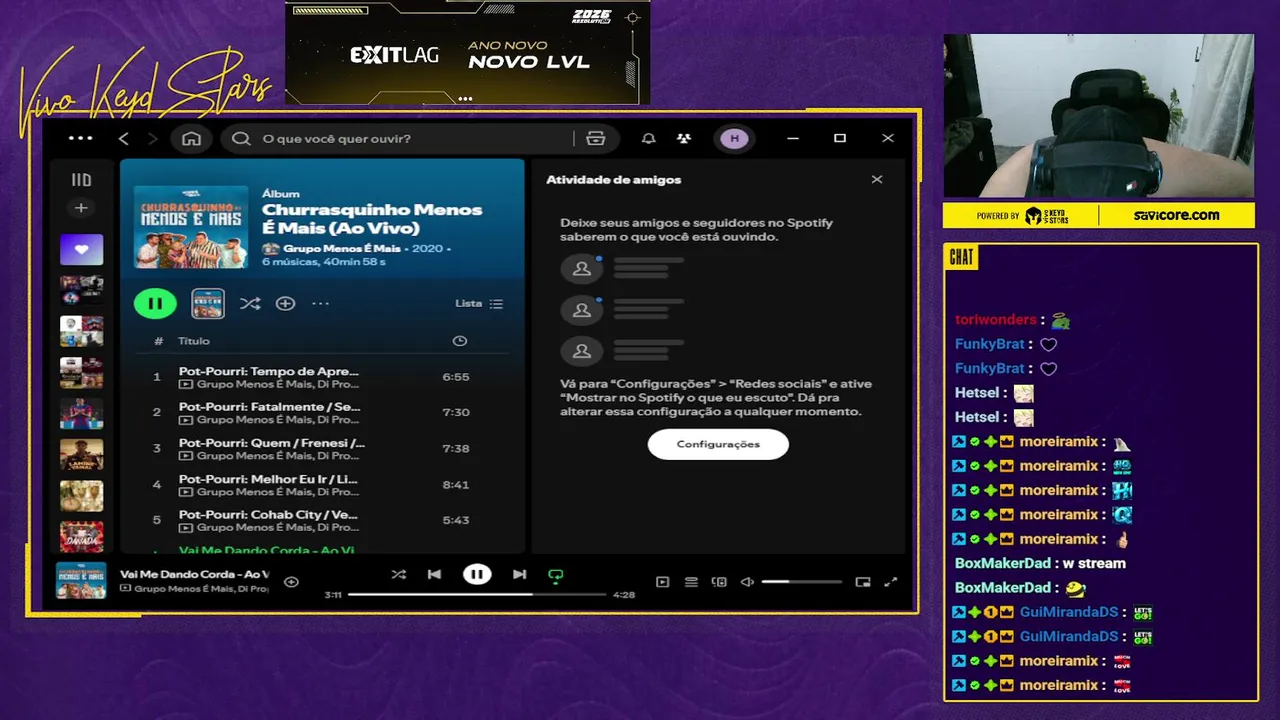Toggle shuffle in the player bar
The image size is (1280, 720).
point(398,574)
